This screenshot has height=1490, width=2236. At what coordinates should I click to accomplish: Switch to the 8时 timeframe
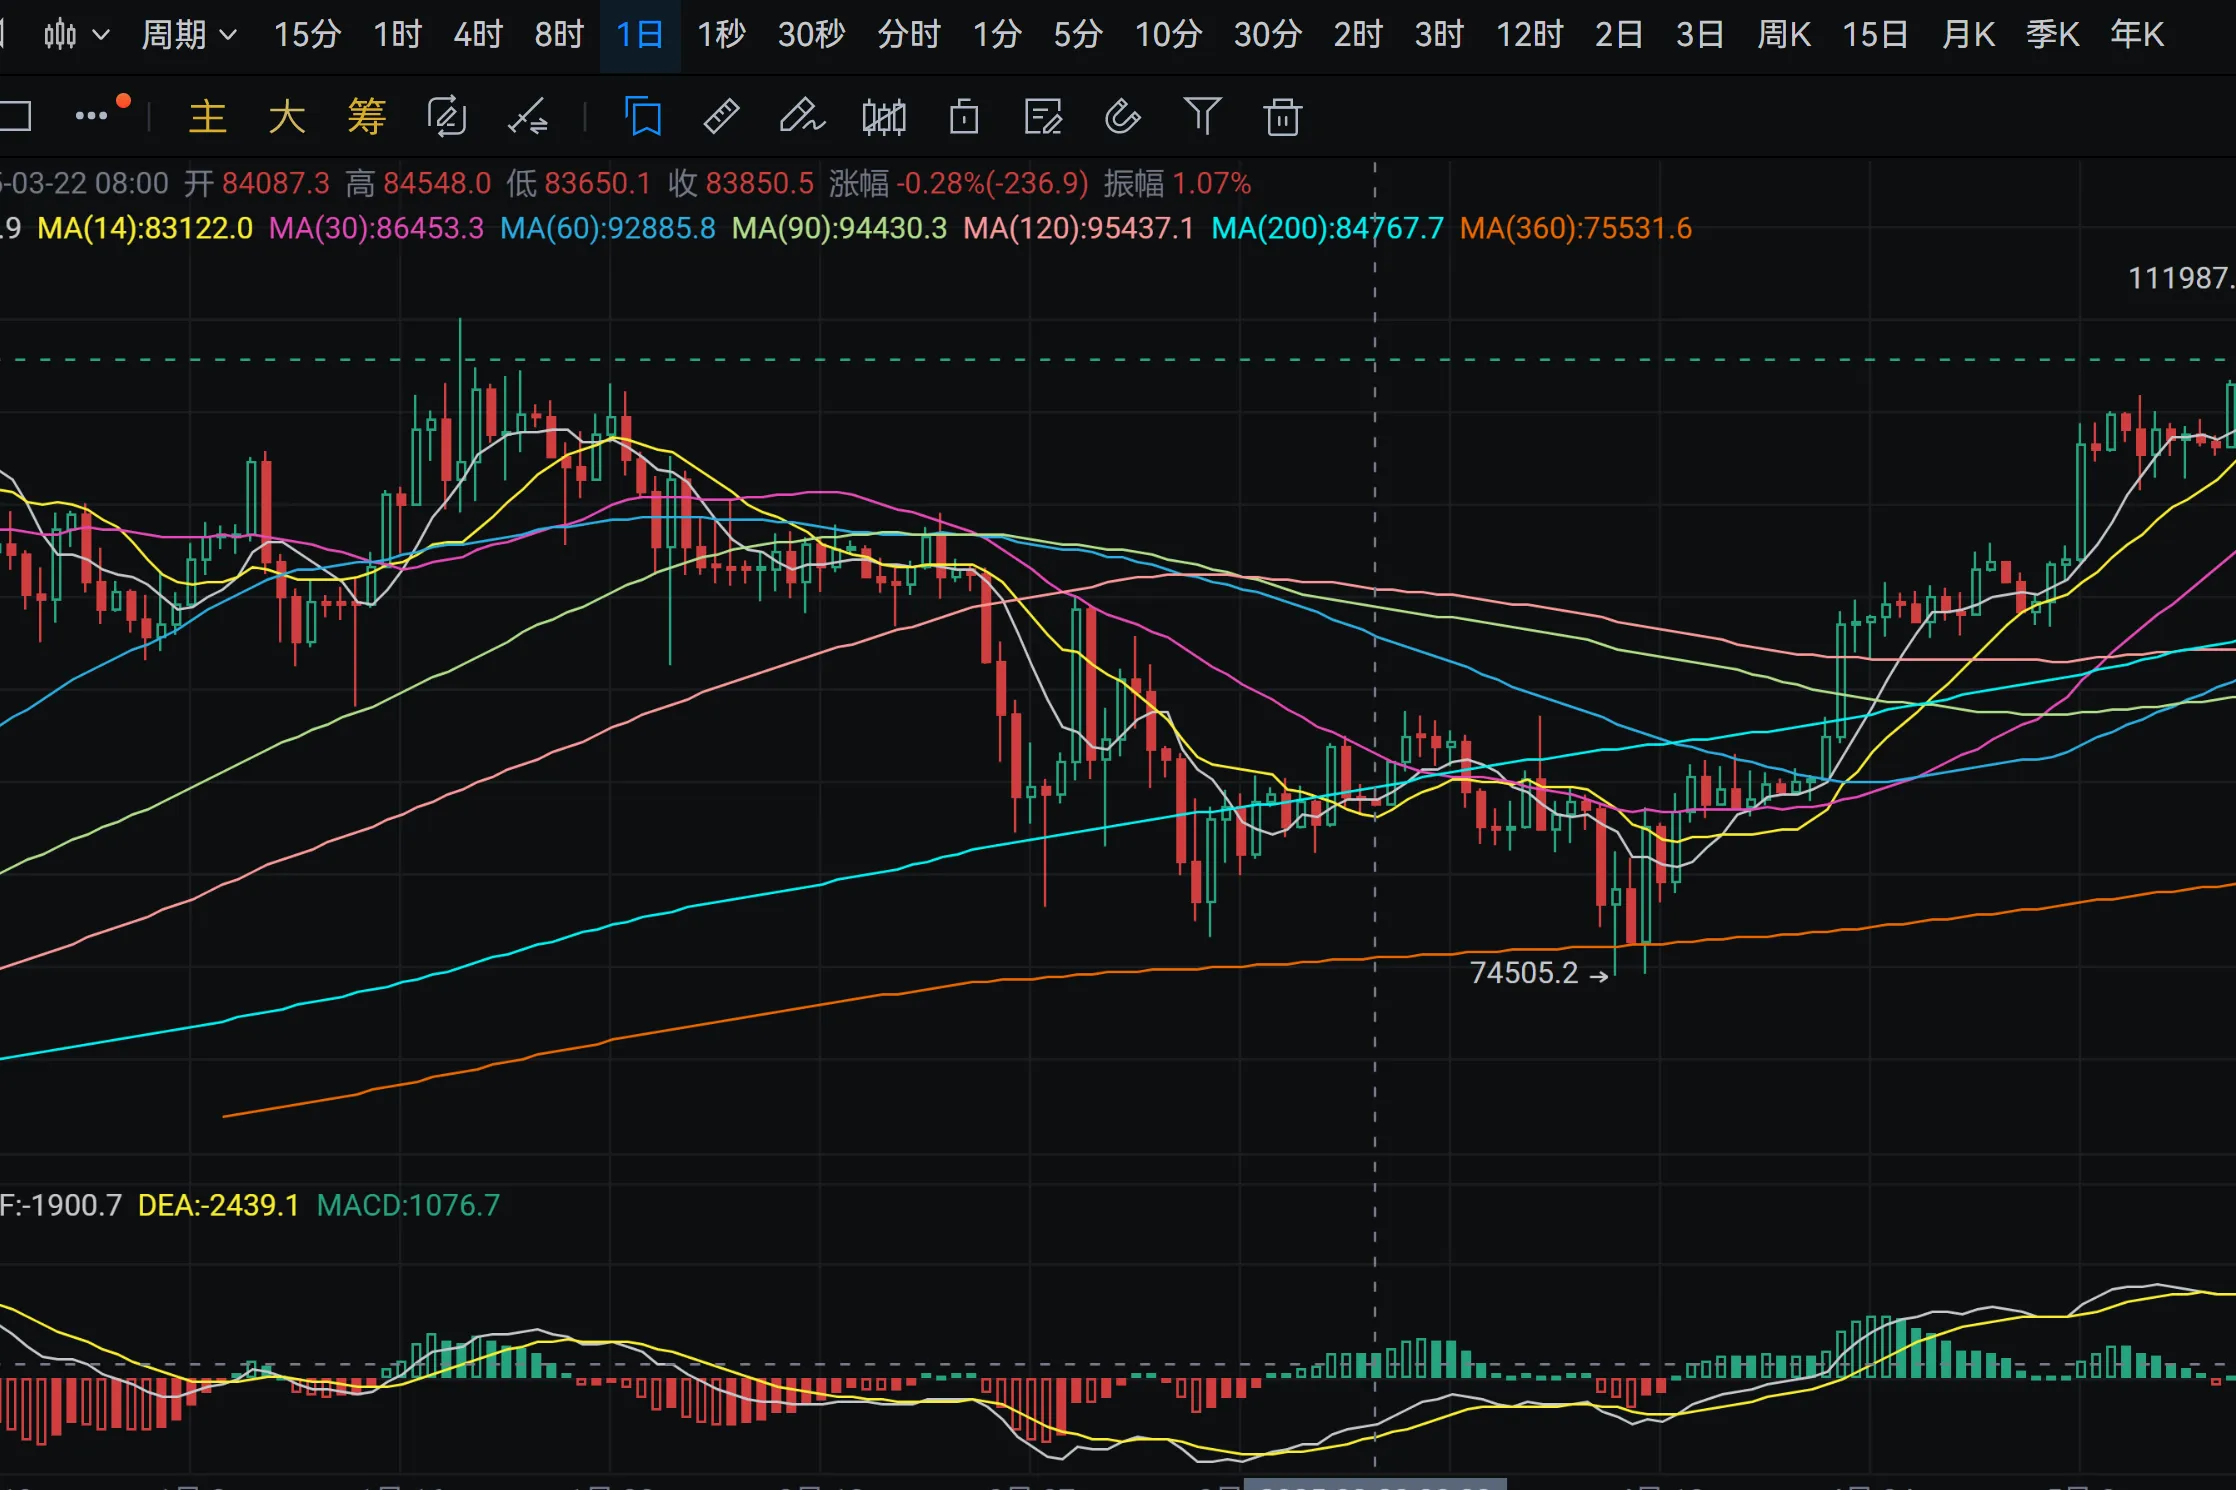point(559,35)
